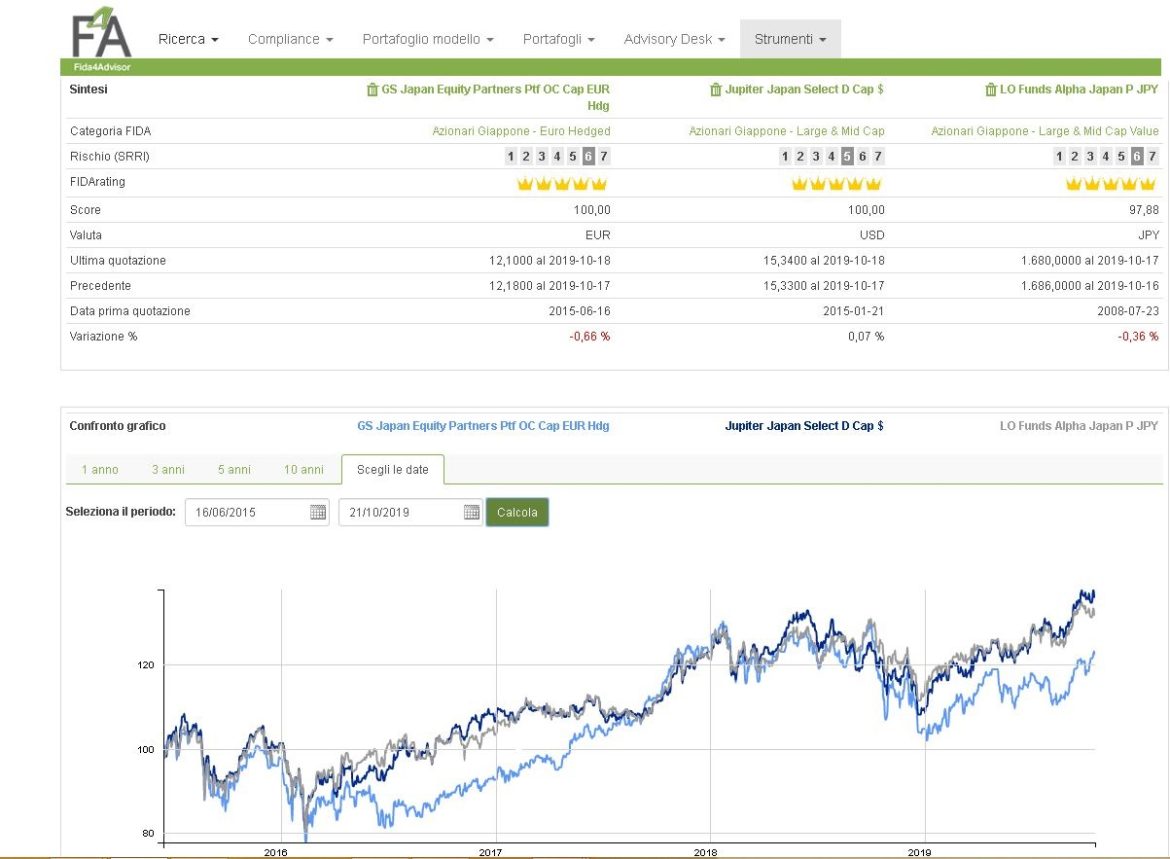
Task: Click the start date field 16/06/2015
Action: (x=257, y=512)
